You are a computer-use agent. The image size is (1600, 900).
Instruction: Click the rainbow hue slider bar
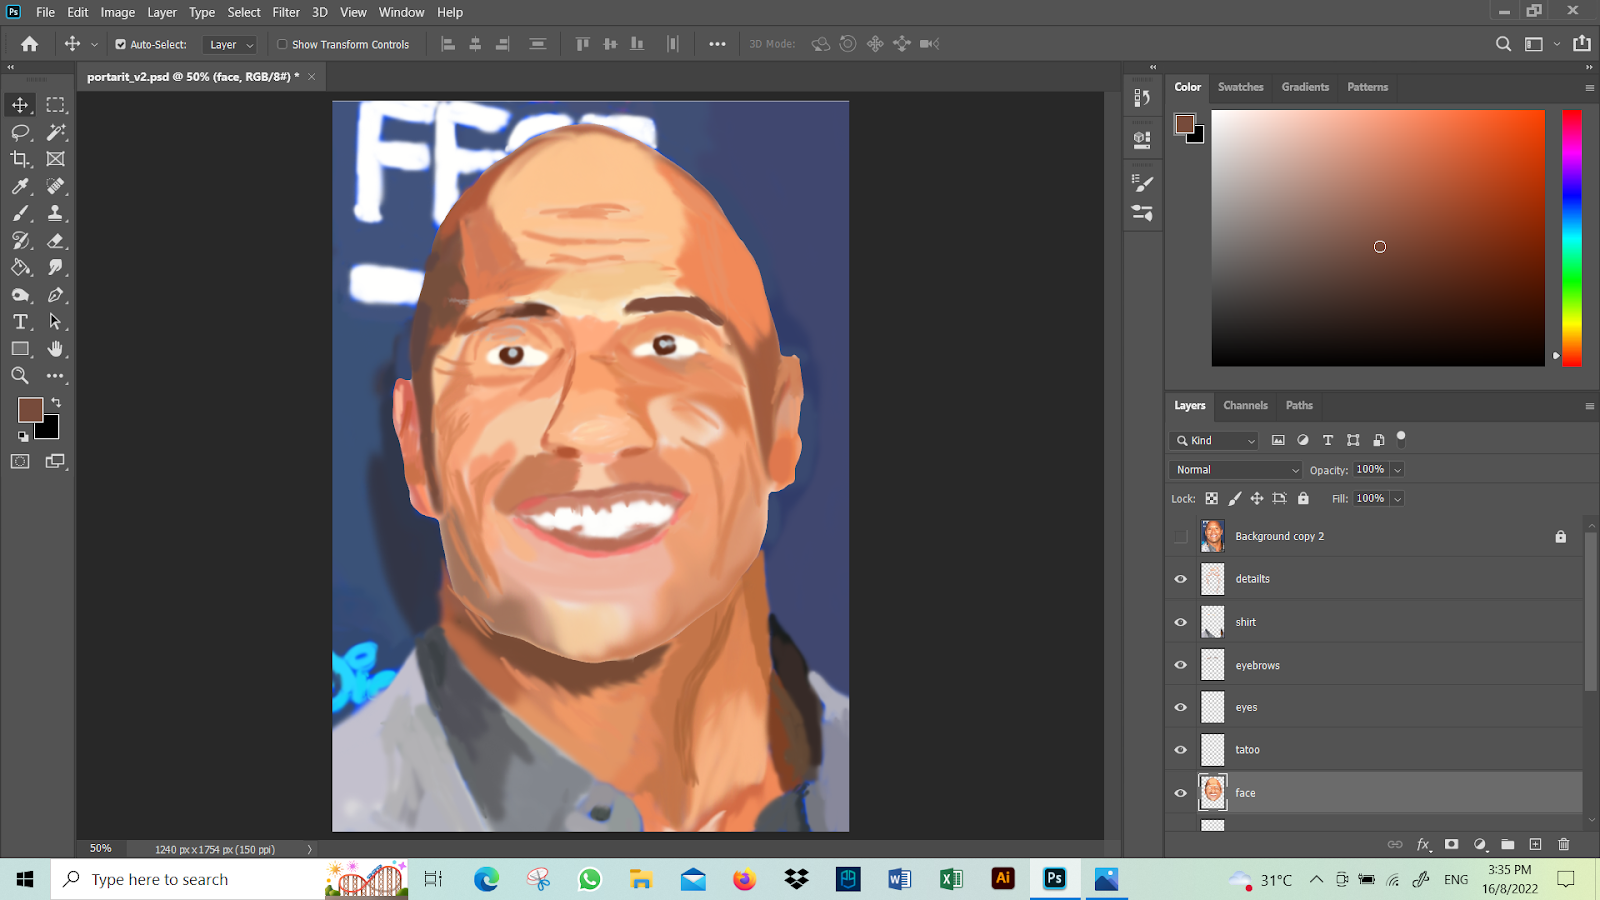1572,238
